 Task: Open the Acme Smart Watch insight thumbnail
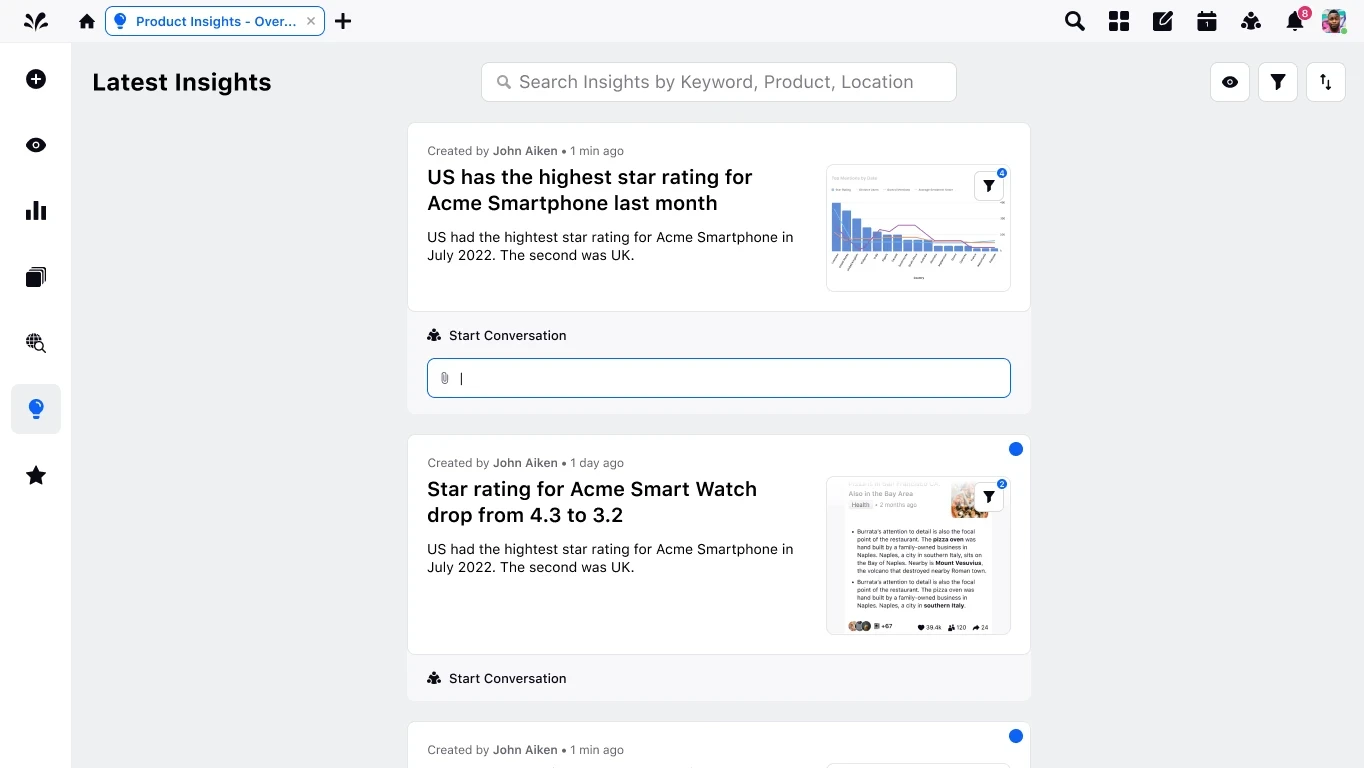click(918, 555)
